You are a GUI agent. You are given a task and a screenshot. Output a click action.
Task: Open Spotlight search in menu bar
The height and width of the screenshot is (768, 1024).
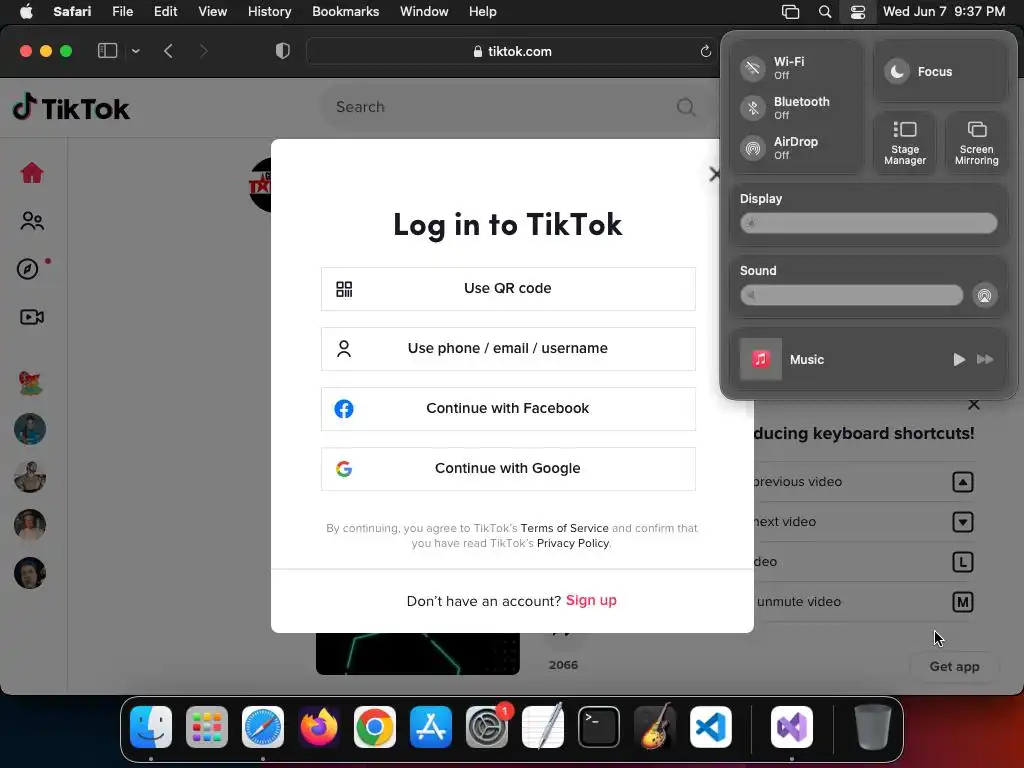click(x=825, y=12)
